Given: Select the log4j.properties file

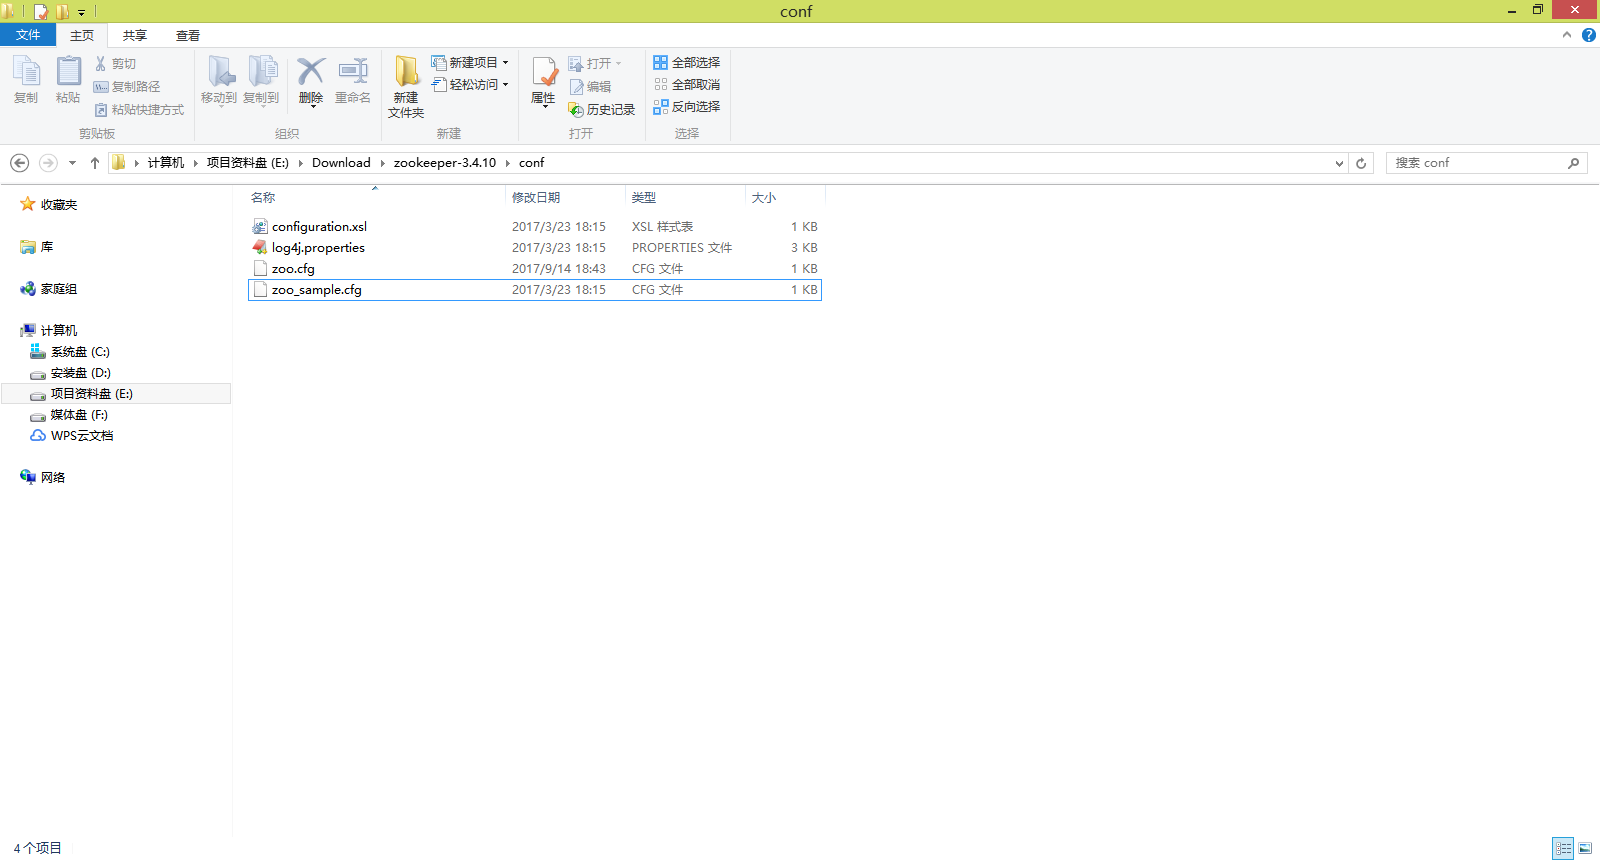Looking at the screenshot, I should point(535,248).
